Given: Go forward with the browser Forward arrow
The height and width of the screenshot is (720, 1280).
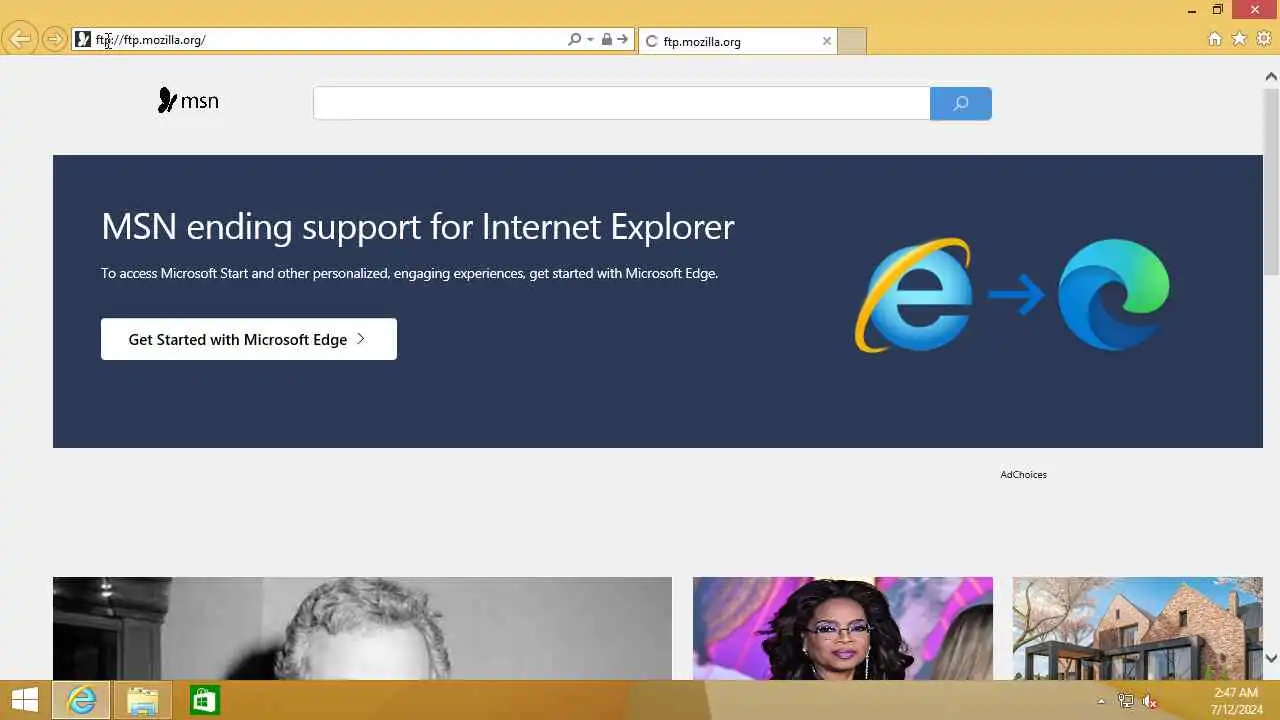Looking at the screenshot, I should [54, 40].
